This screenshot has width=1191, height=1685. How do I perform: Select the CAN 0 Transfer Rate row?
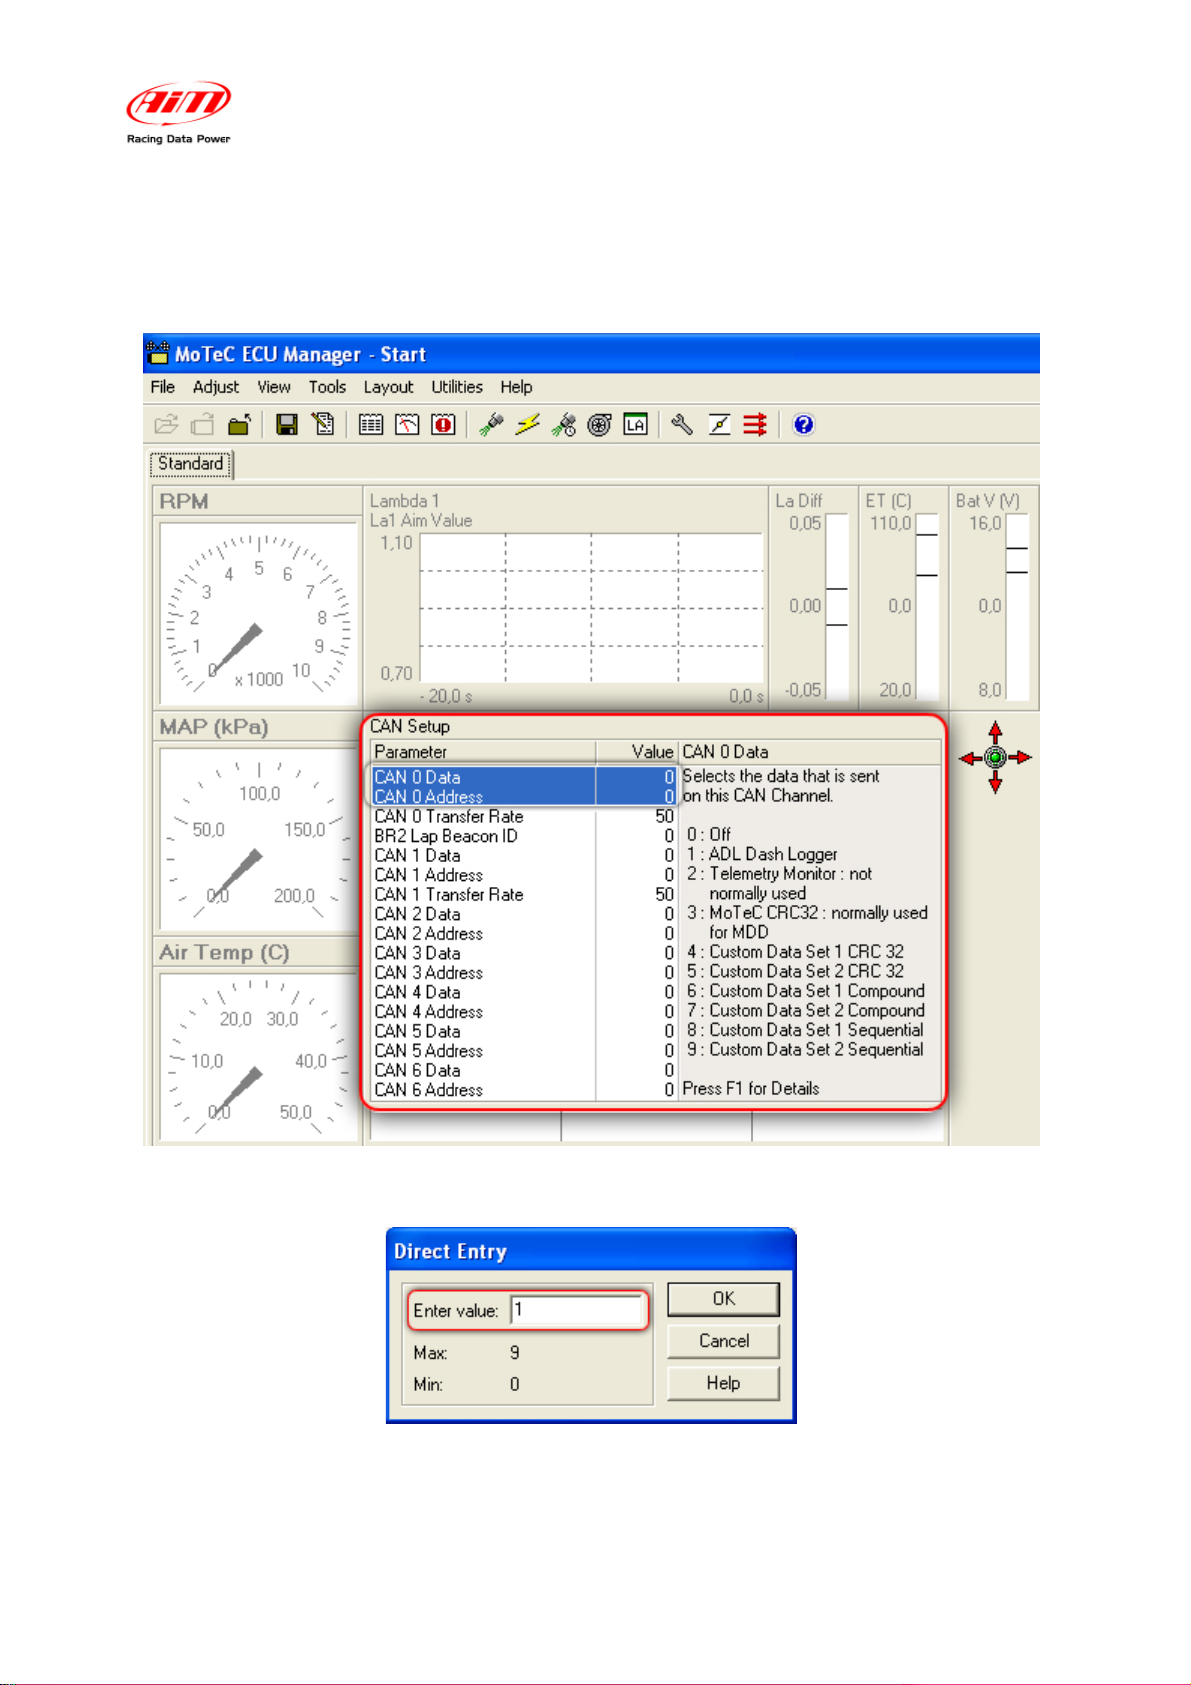(525, 817)
